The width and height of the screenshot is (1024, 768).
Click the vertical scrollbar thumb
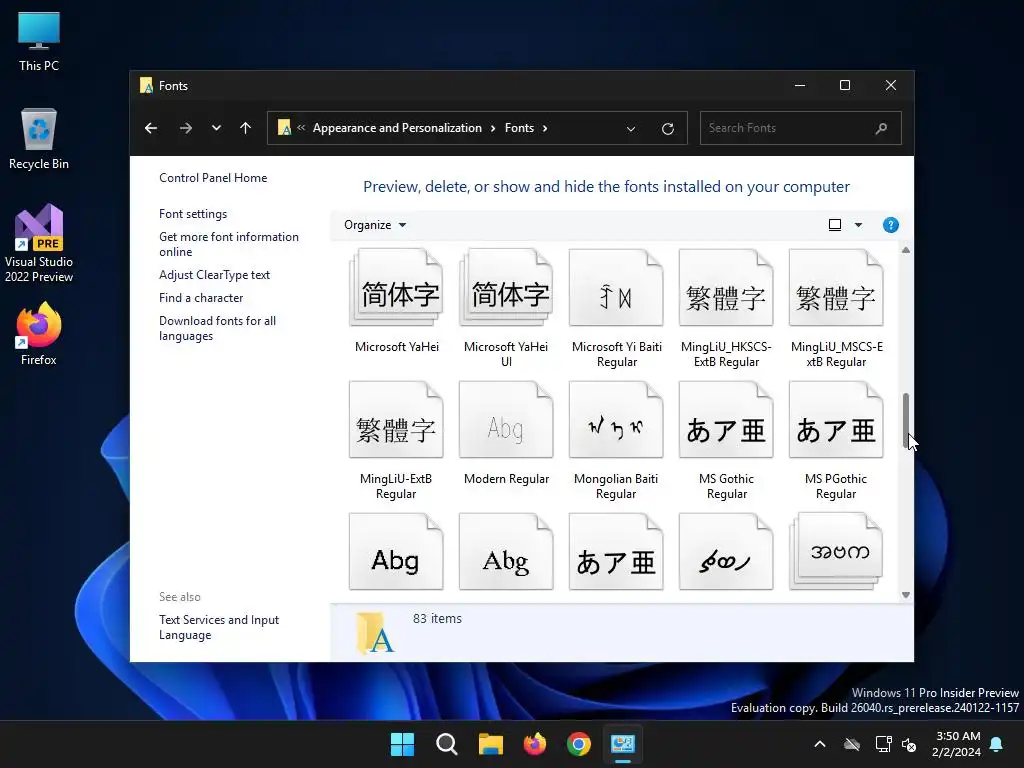coord(906,419)
